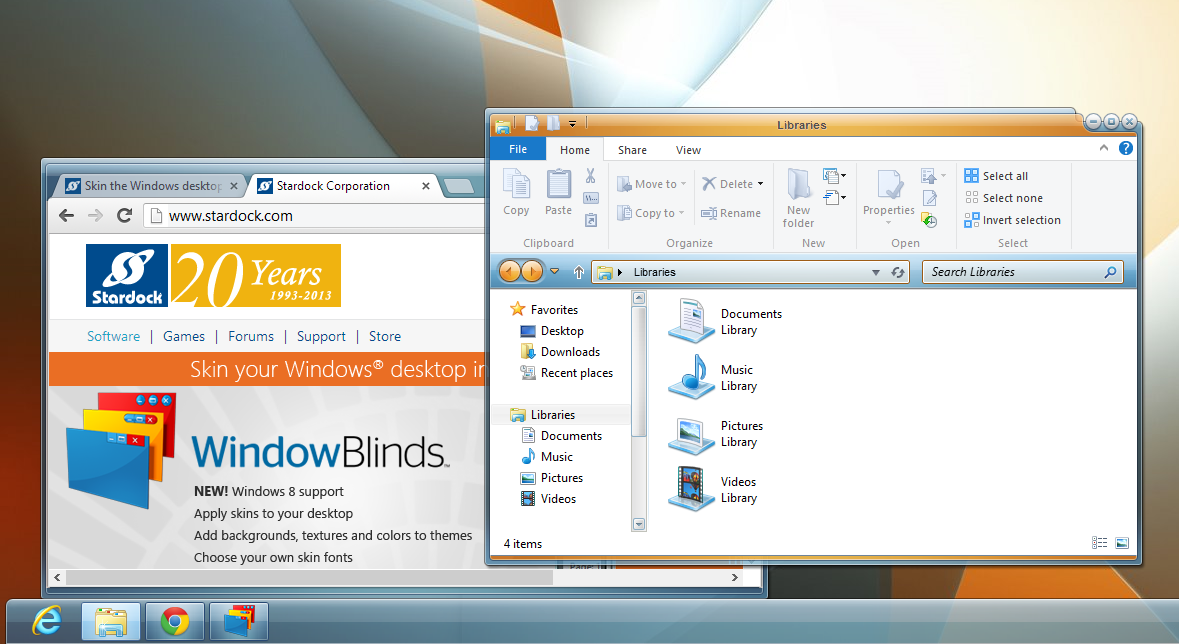Open the Support link on Stardock
This screenshot has height=644, width=1179.
click(x=321, y=336)
